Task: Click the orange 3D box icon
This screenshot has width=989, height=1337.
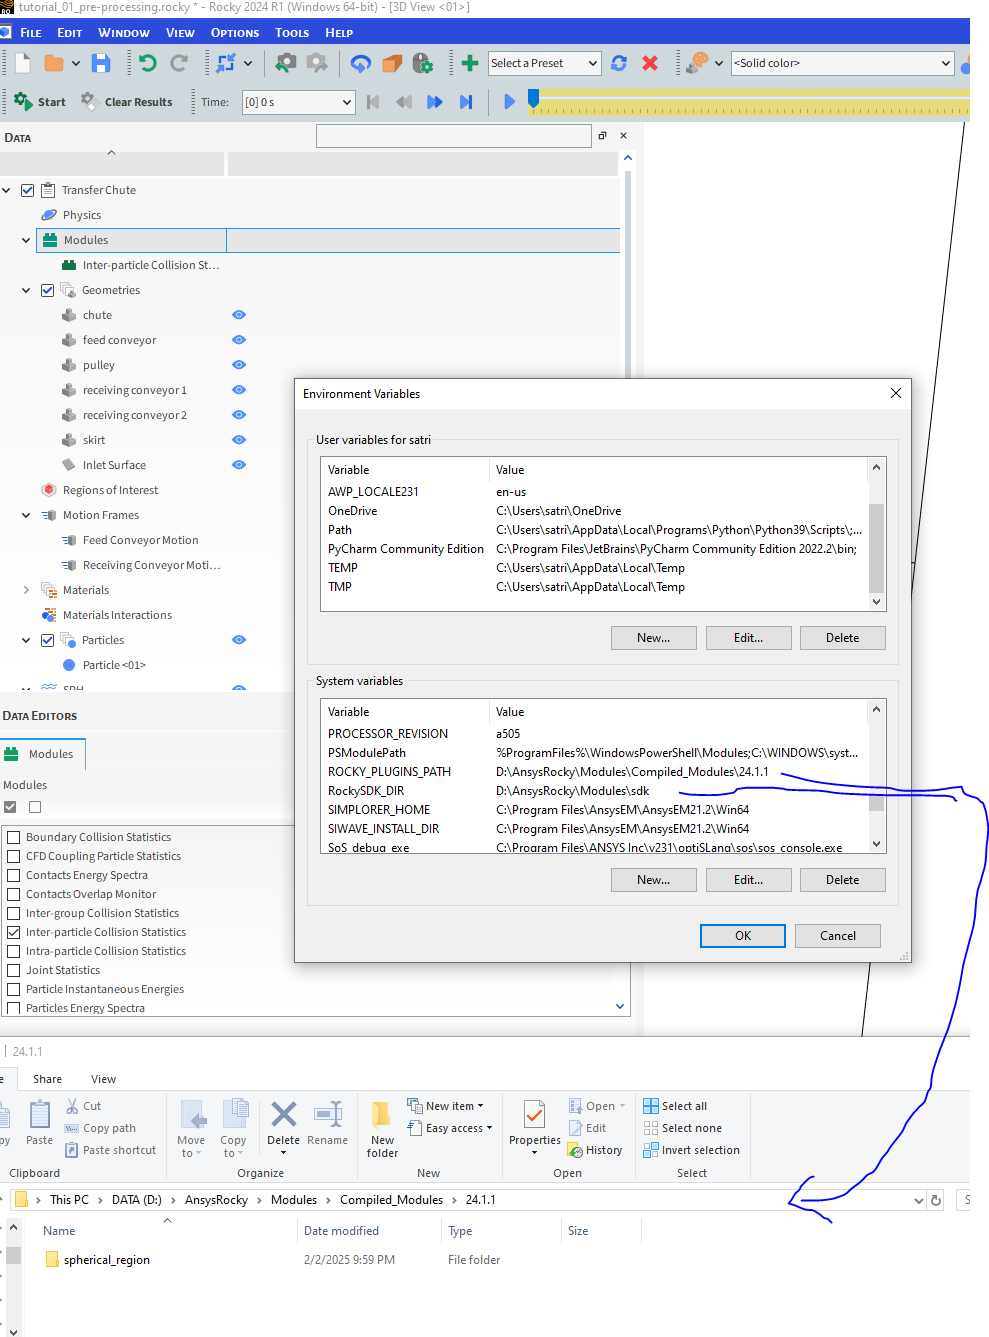Action: click(392, 63)
